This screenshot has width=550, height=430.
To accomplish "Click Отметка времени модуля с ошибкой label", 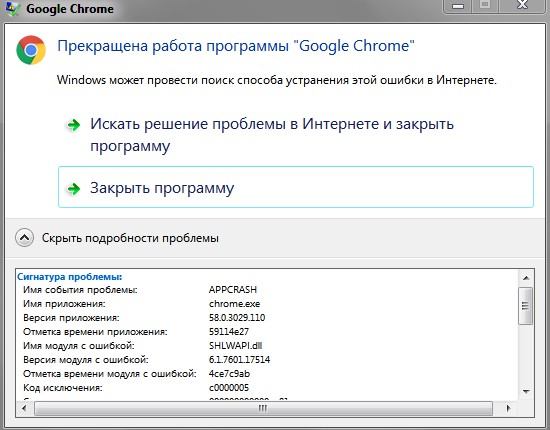I will pos(110,374).
